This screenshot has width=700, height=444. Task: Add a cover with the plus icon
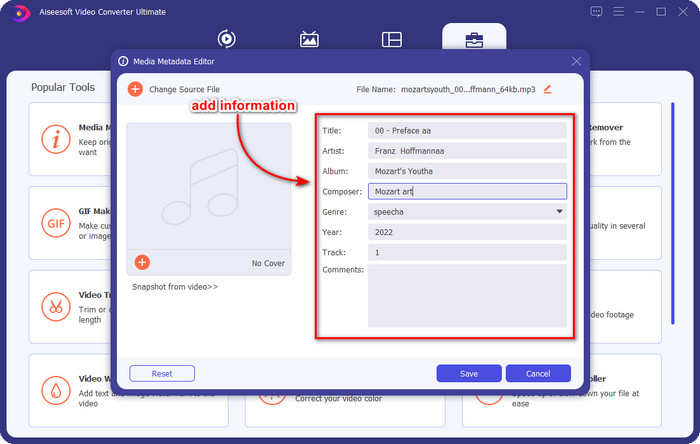pyautogui.click(x=142, y=262)
